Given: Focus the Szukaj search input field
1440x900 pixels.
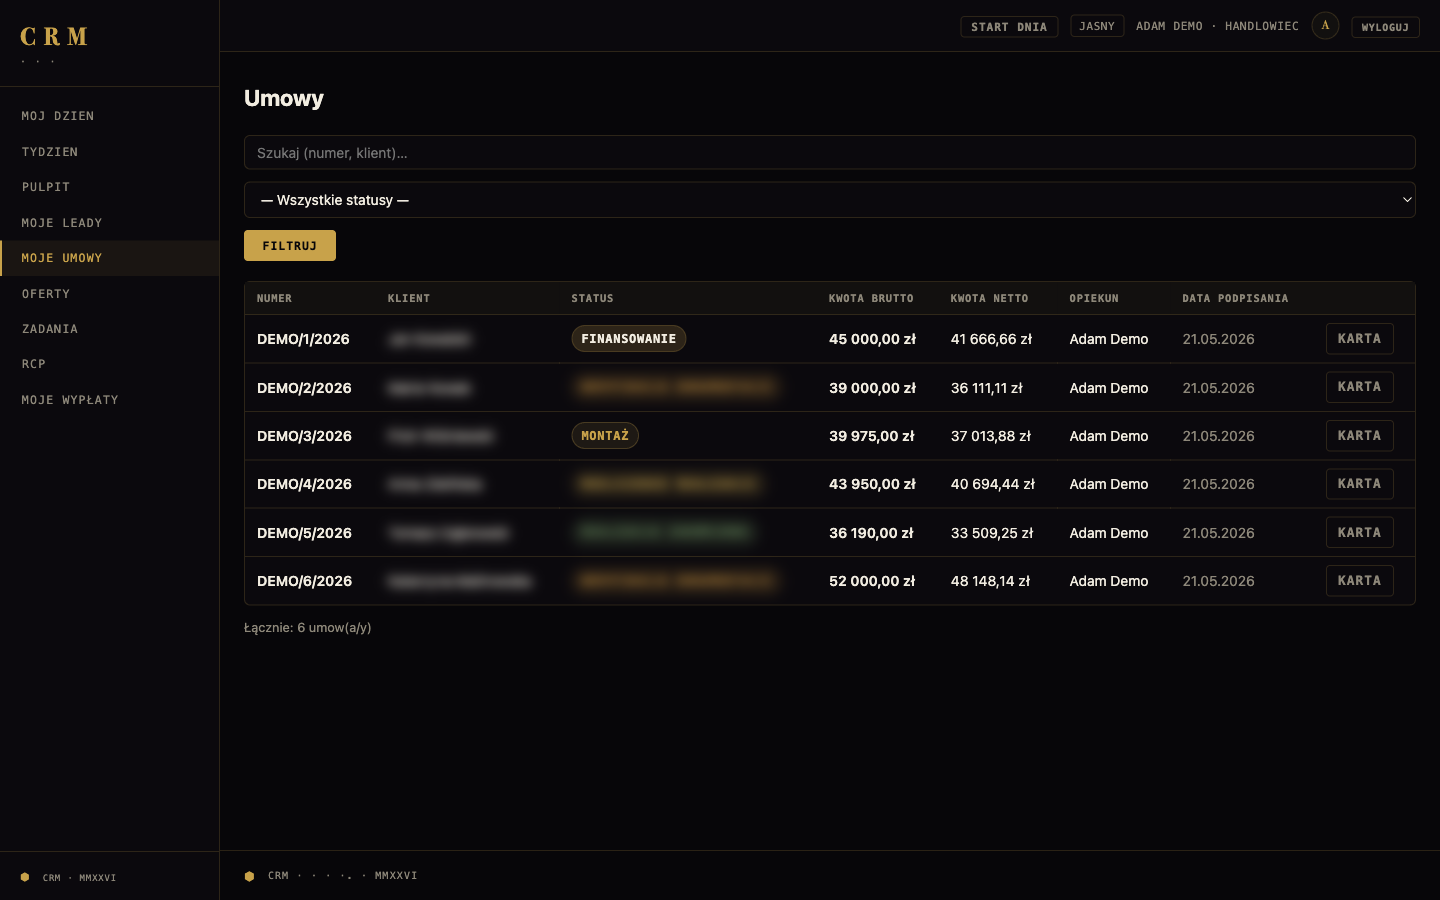Looking at the screenshot, I should tap(830, 153).
